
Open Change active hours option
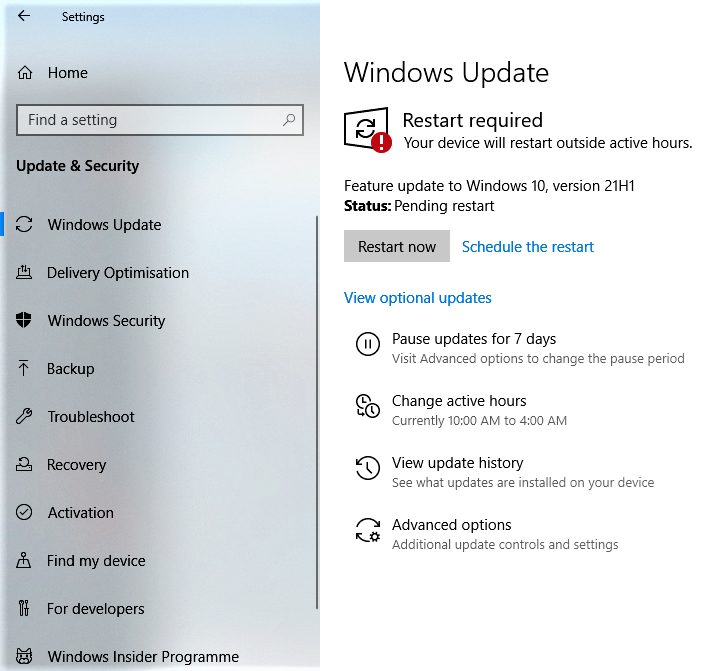click(459, 400)
